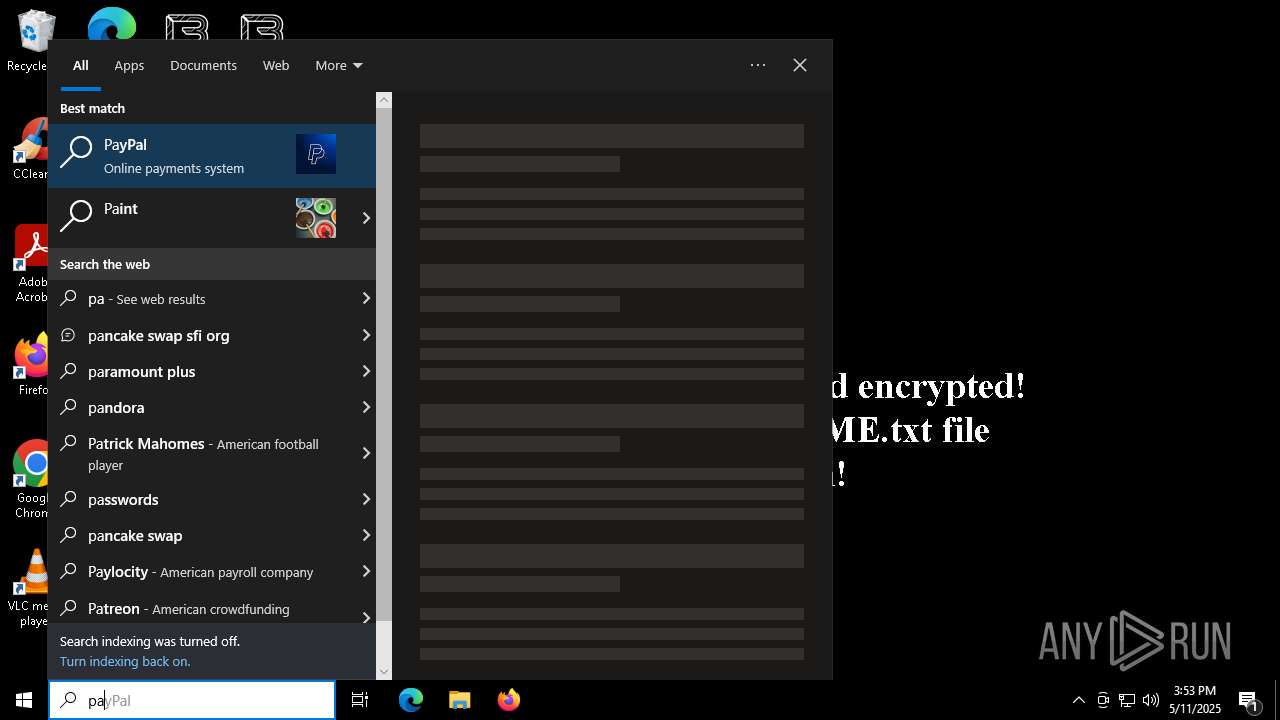Open Task View on the taskbar

click(360, 700)
